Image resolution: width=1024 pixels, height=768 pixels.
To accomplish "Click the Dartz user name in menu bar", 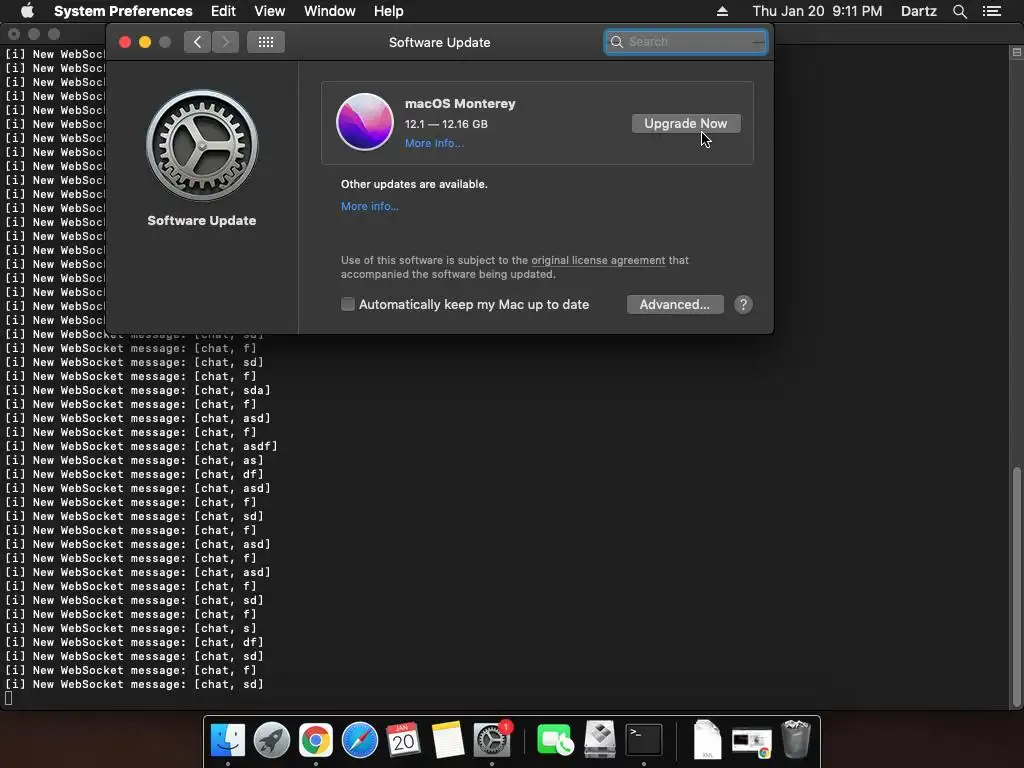I will pos(919,11).
